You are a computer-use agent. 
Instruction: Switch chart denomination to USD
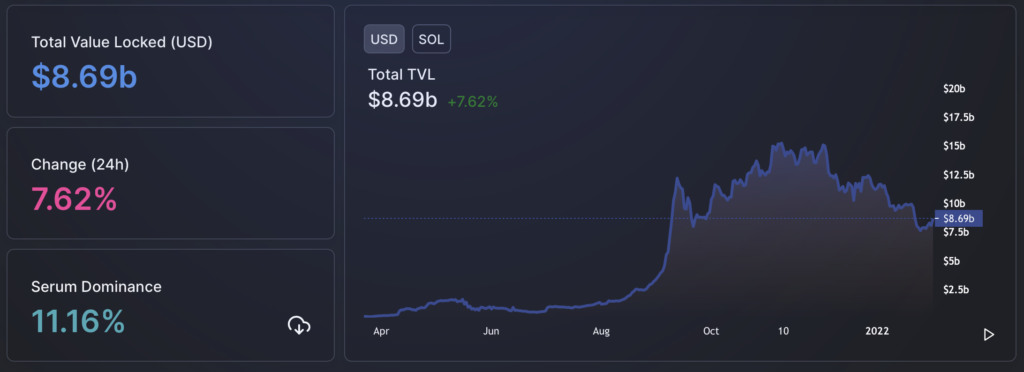[384, 39]
